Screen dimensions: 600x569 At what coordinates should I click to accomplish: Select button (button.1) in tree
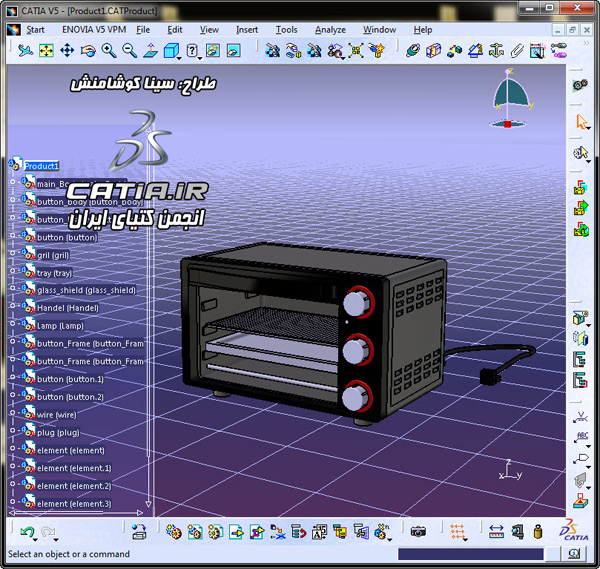70,379
